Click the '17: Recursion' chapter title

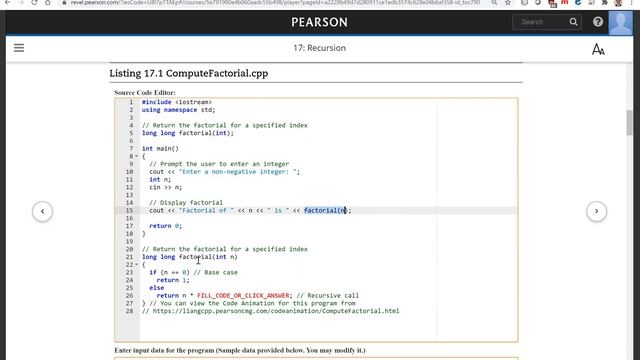pyautogui.click(x=319, y=48)
